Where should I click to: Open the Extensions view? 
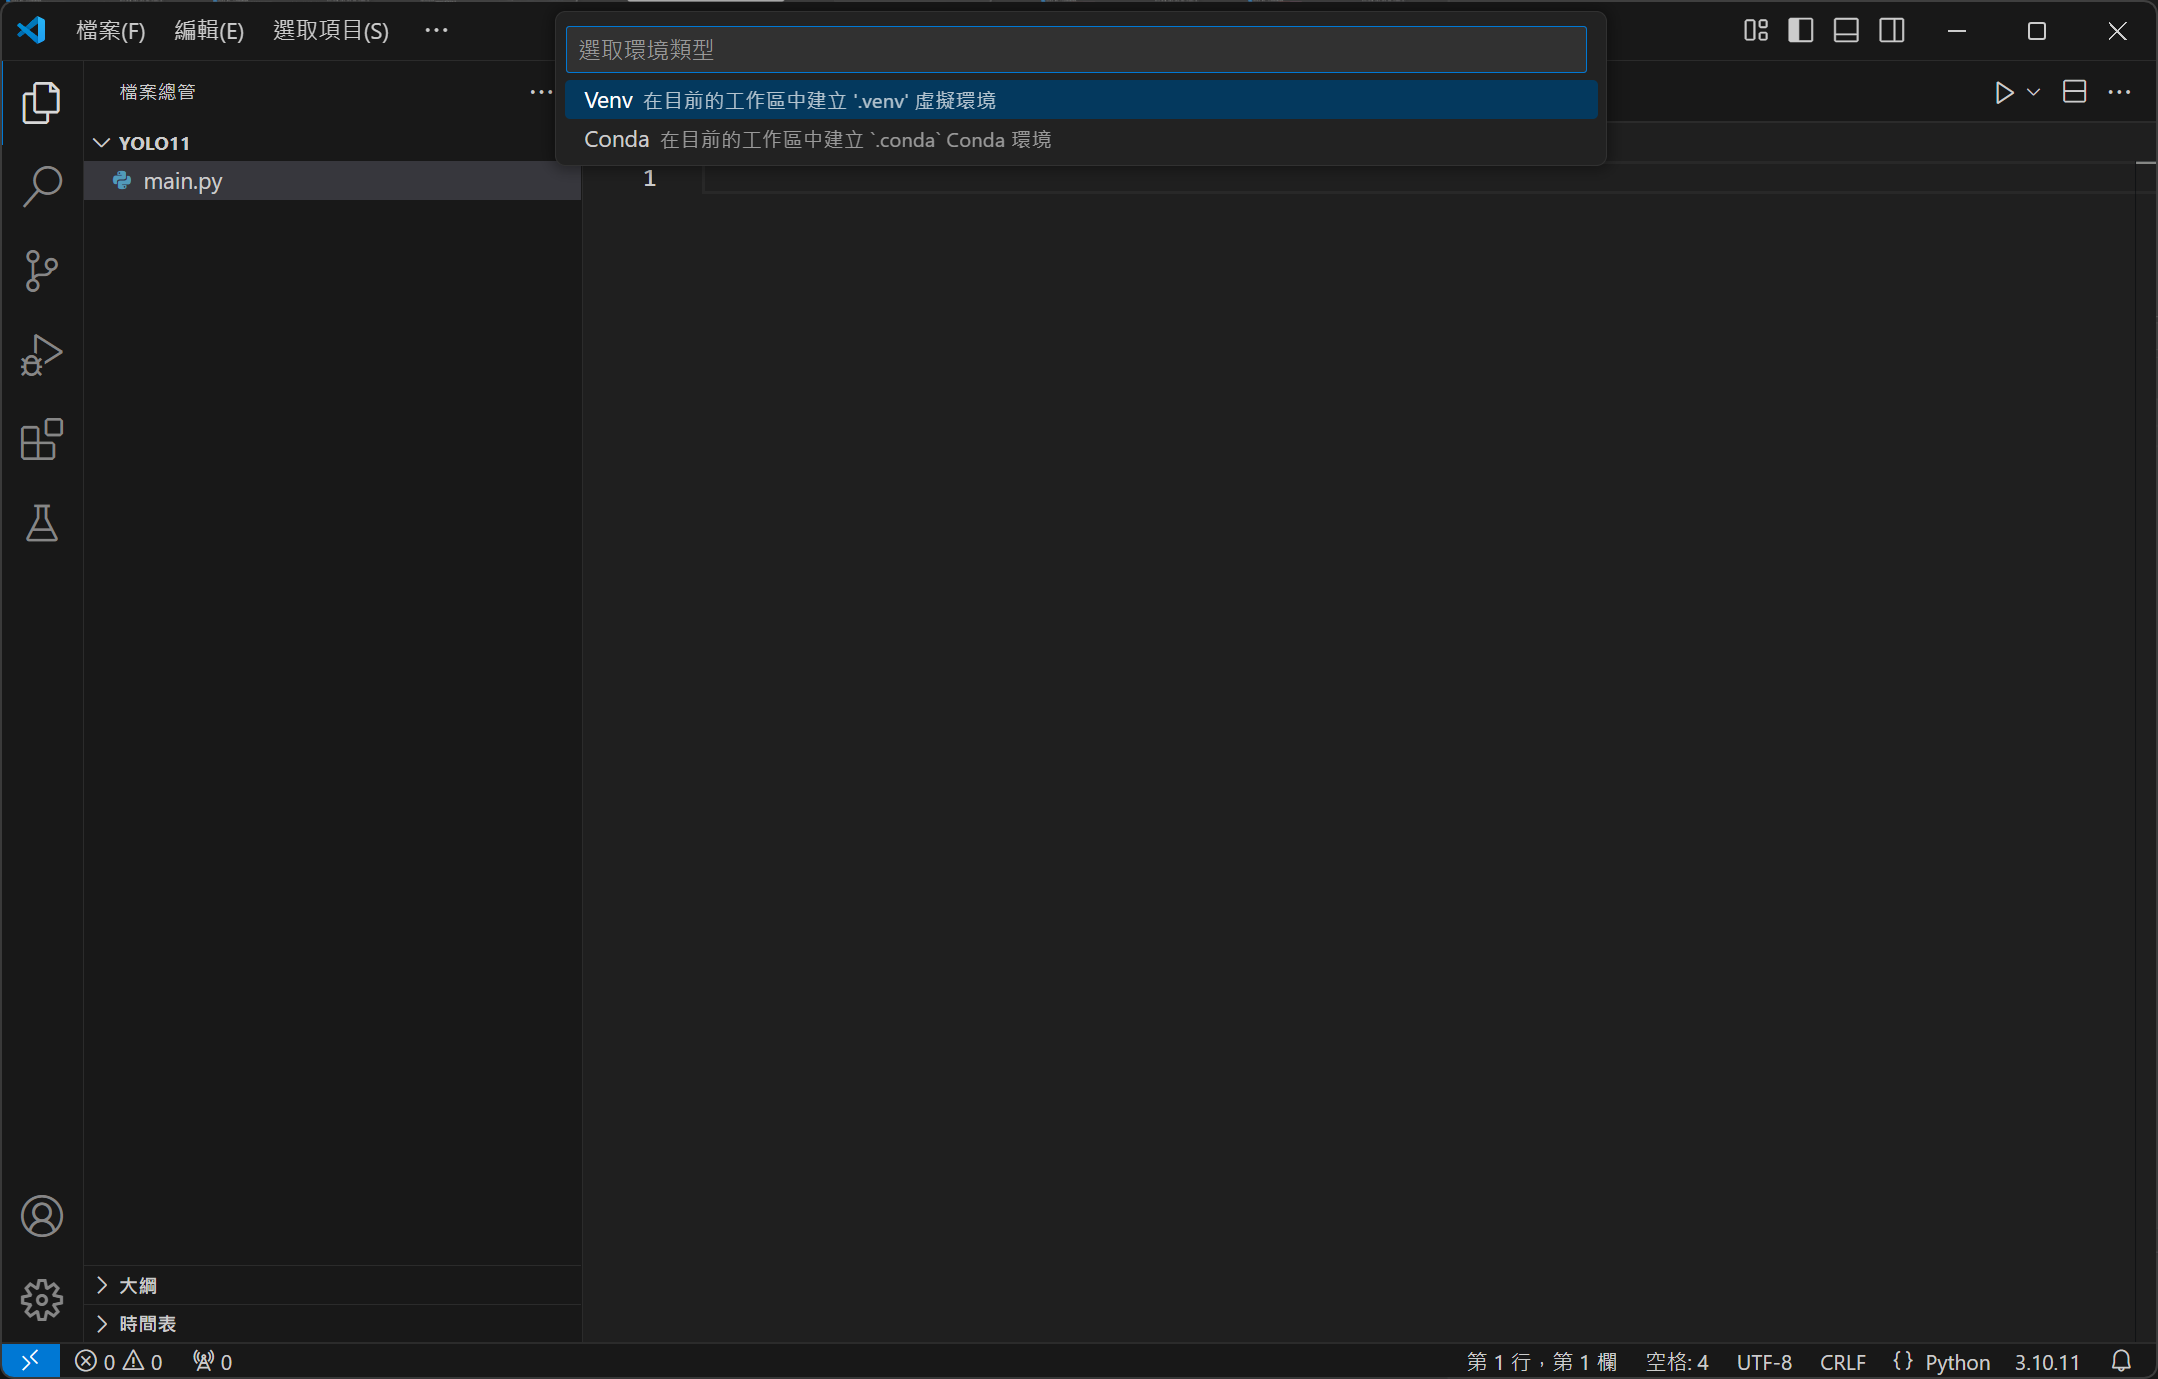(41, 439)
